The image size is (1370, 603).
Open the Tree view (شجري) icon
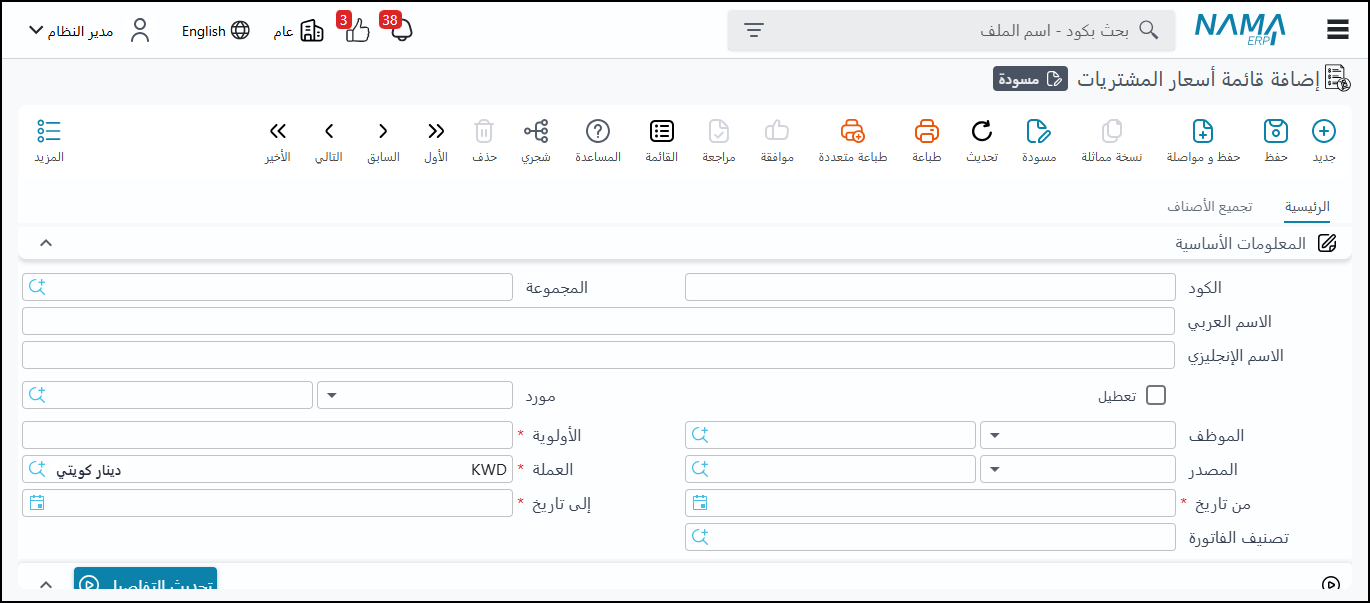click(536, 132)
